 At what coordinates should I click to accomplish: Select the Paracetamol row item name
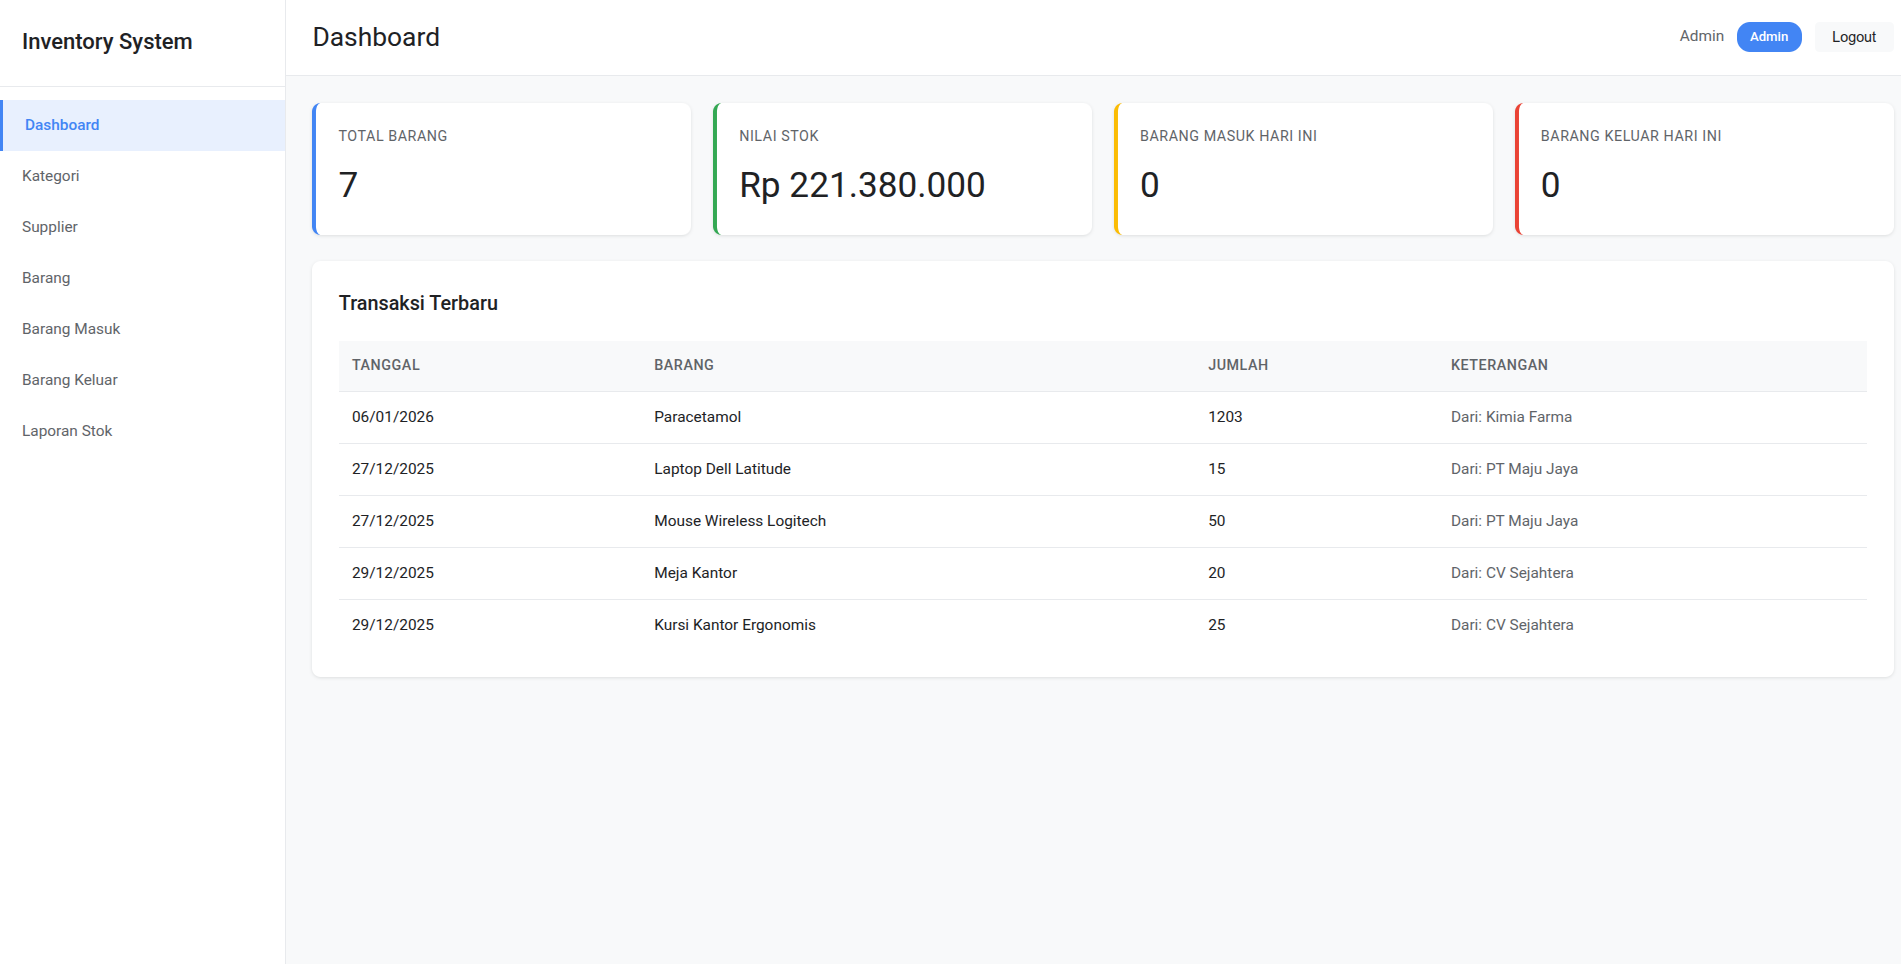pos(697,417)
